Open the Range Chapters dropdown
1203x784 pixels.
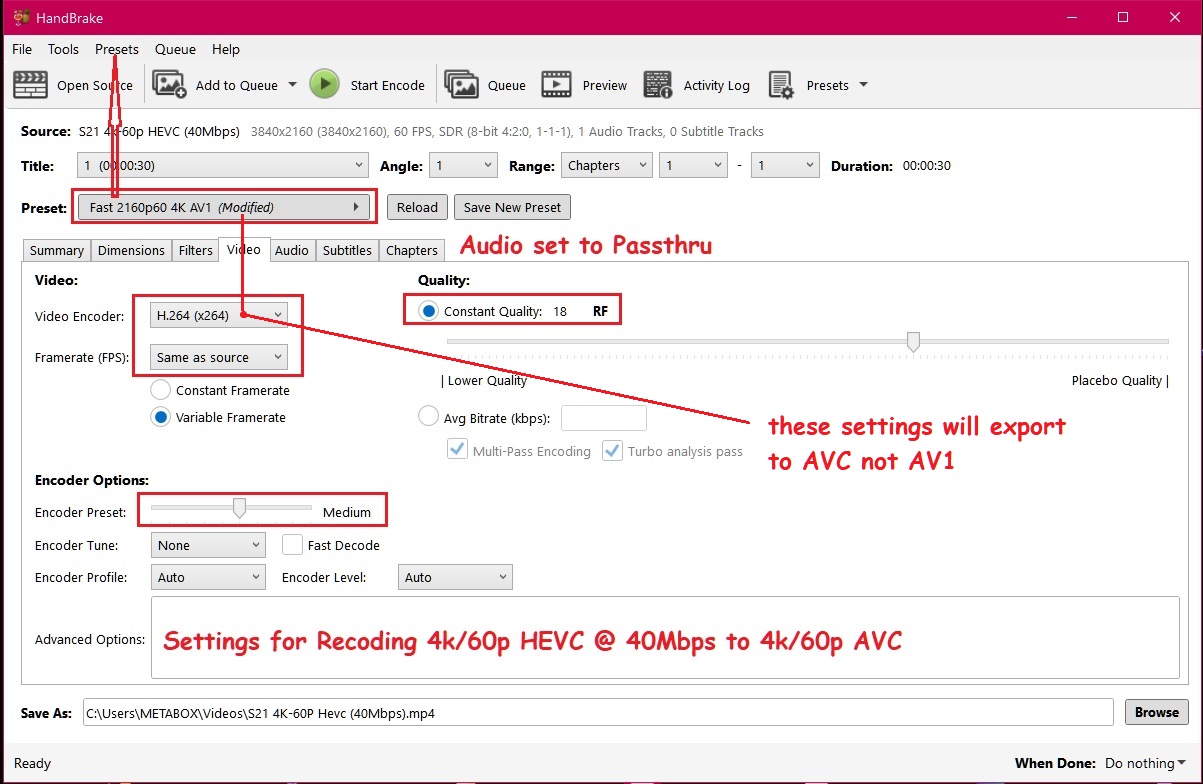click(x=606, y=166)
